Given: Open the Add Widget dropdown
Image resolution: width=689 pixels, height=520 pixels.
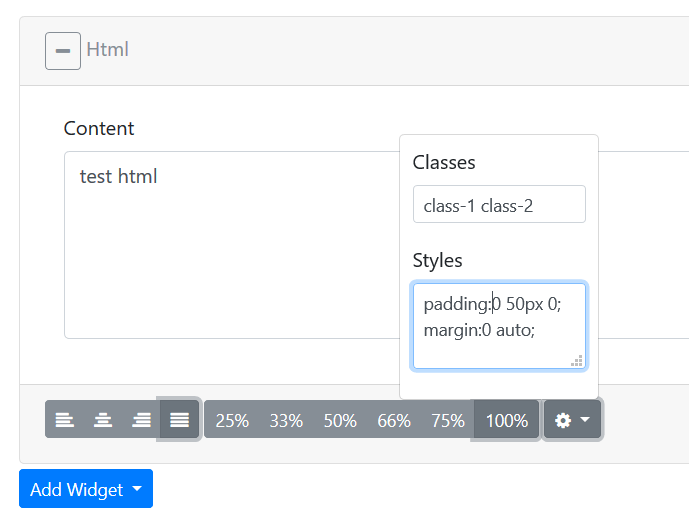Looking at the screenshot, I should tap(86, 489).
